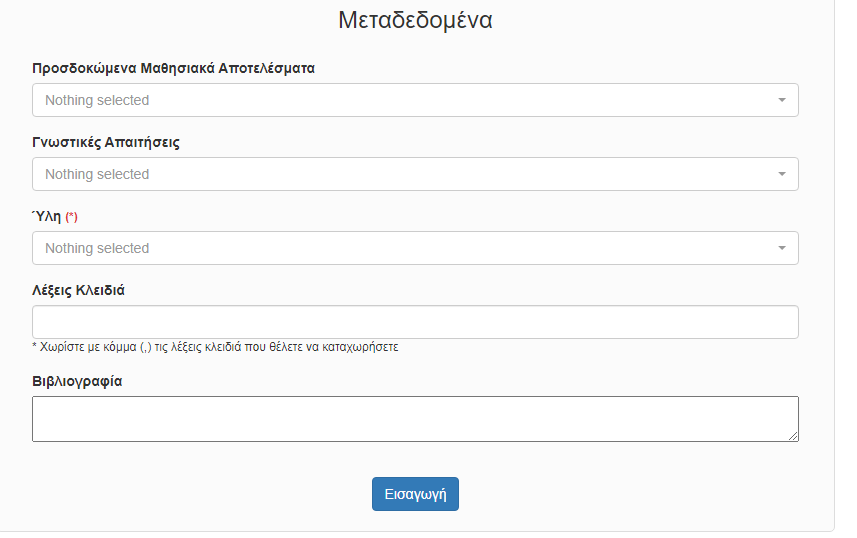Click the red required asterisk next to Ύλη

(x=72, y=217)
